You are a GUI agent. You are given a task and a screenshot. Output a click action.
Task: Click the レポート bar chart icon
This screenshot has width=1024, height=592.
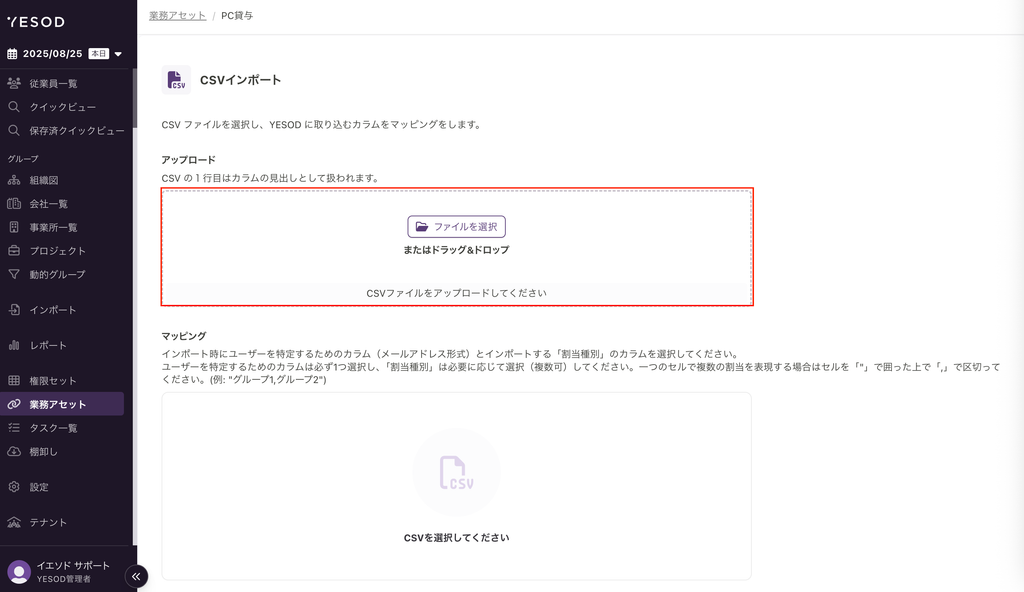14,345
